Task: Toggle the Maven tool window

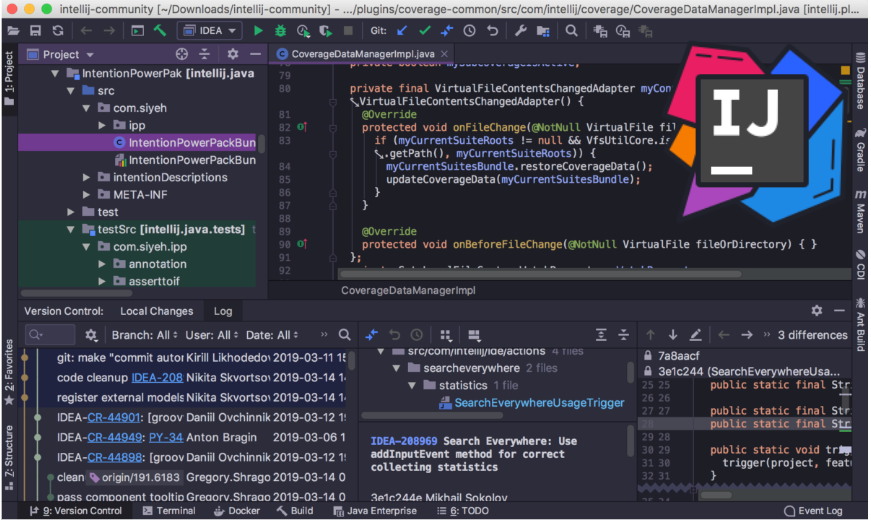Action: (860, 212)
